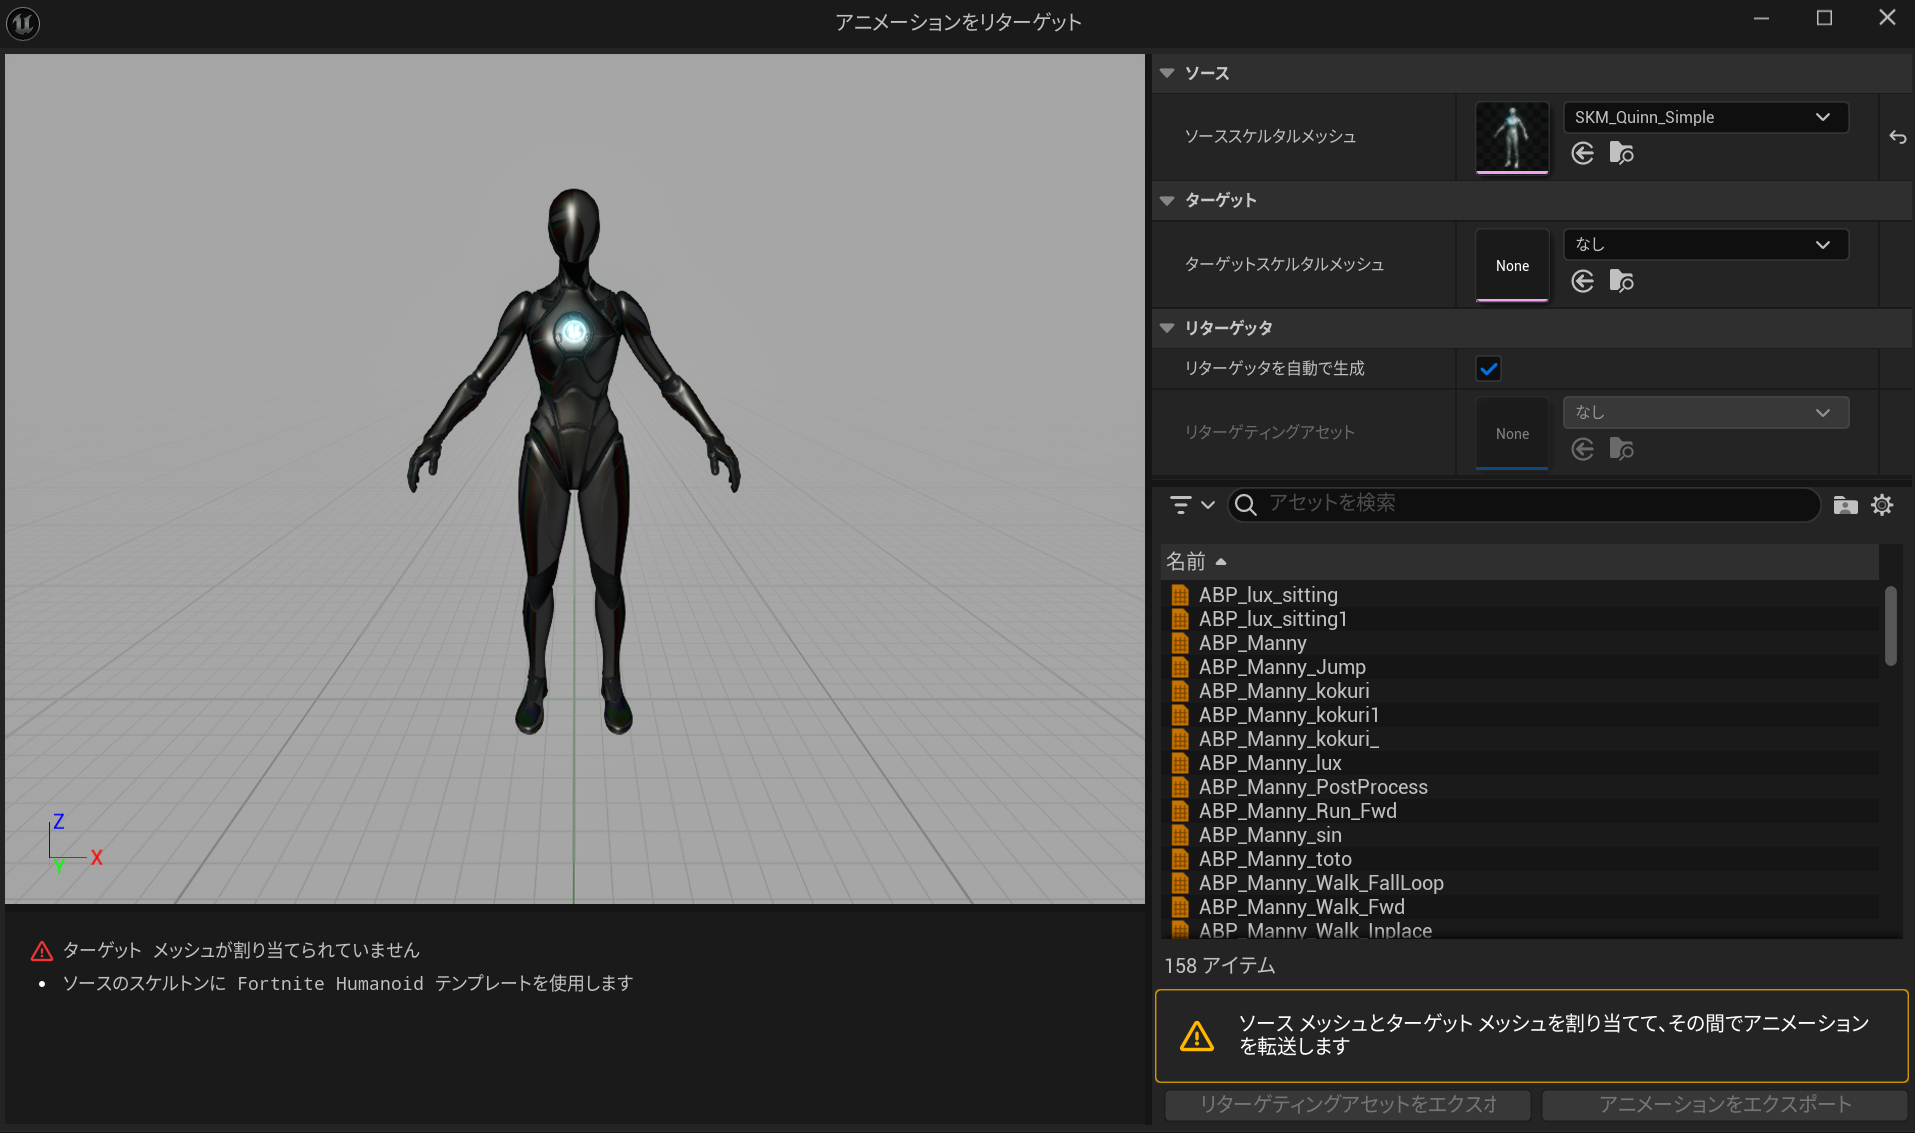Close the retarget animation window
This screenshot has width=1915, height=1133.
(1887, 19)
